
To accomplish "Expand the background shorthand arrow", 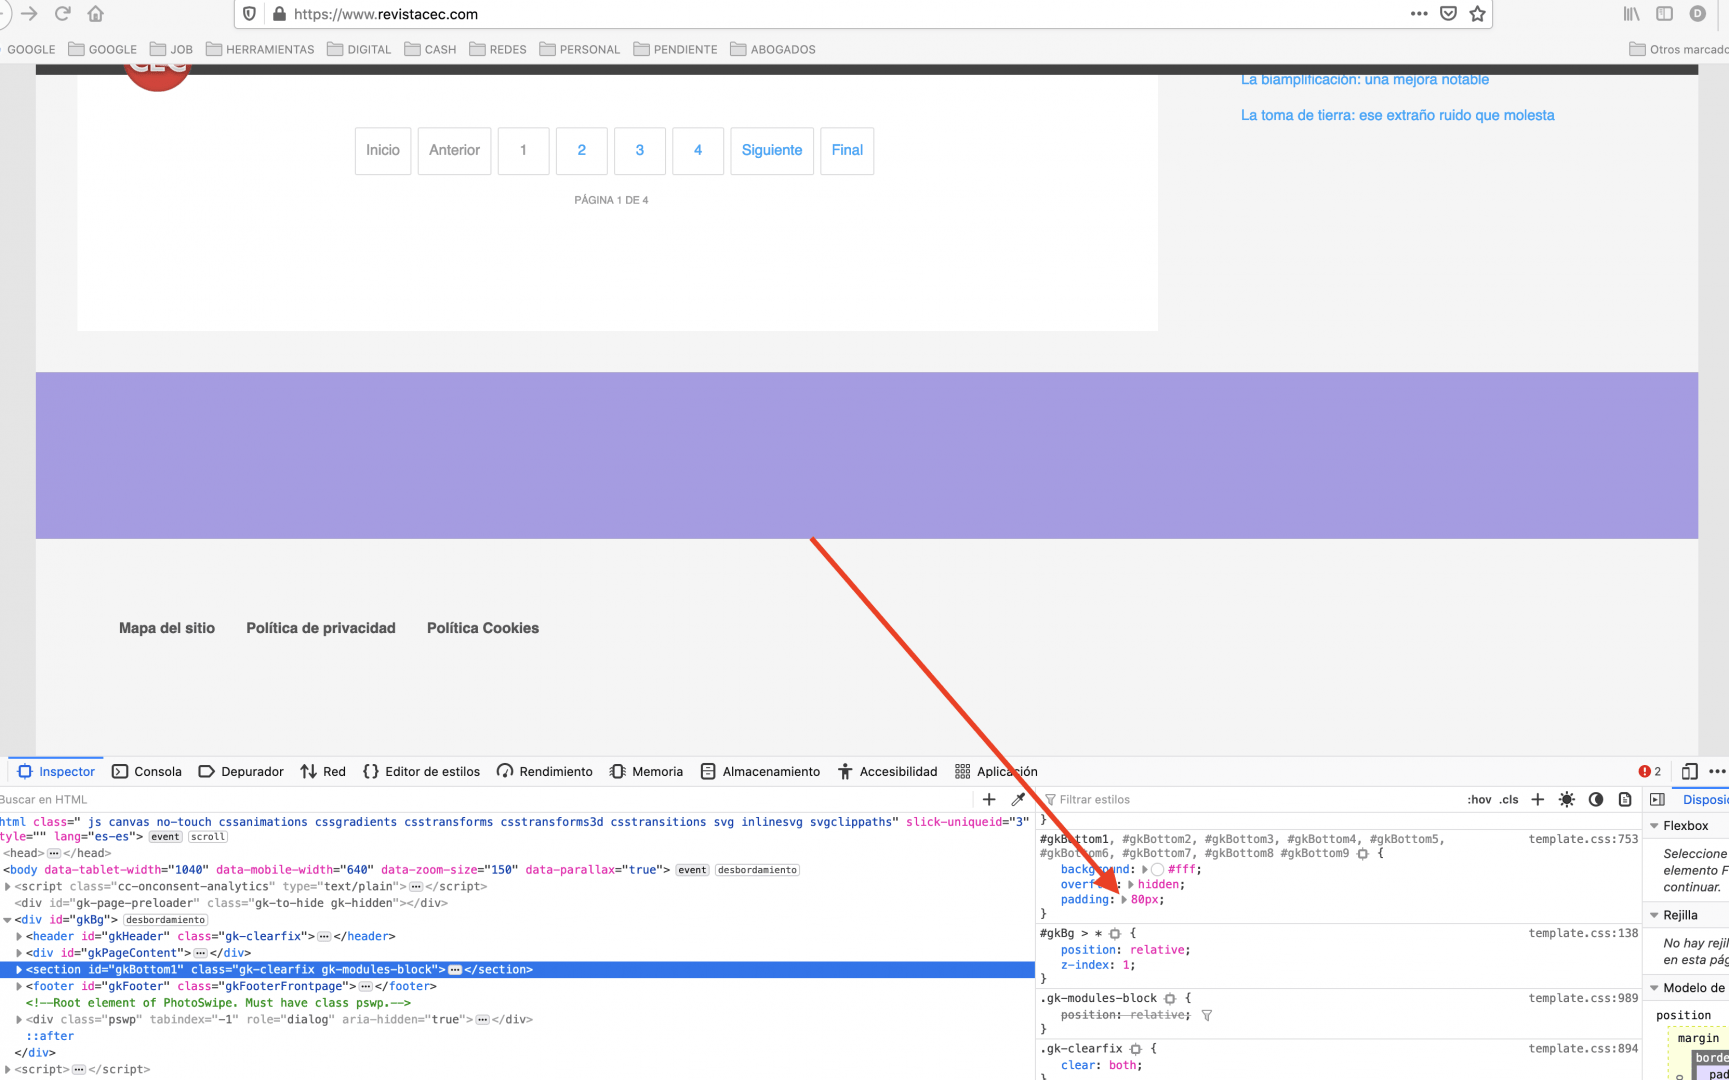I will pos(1145,869).
